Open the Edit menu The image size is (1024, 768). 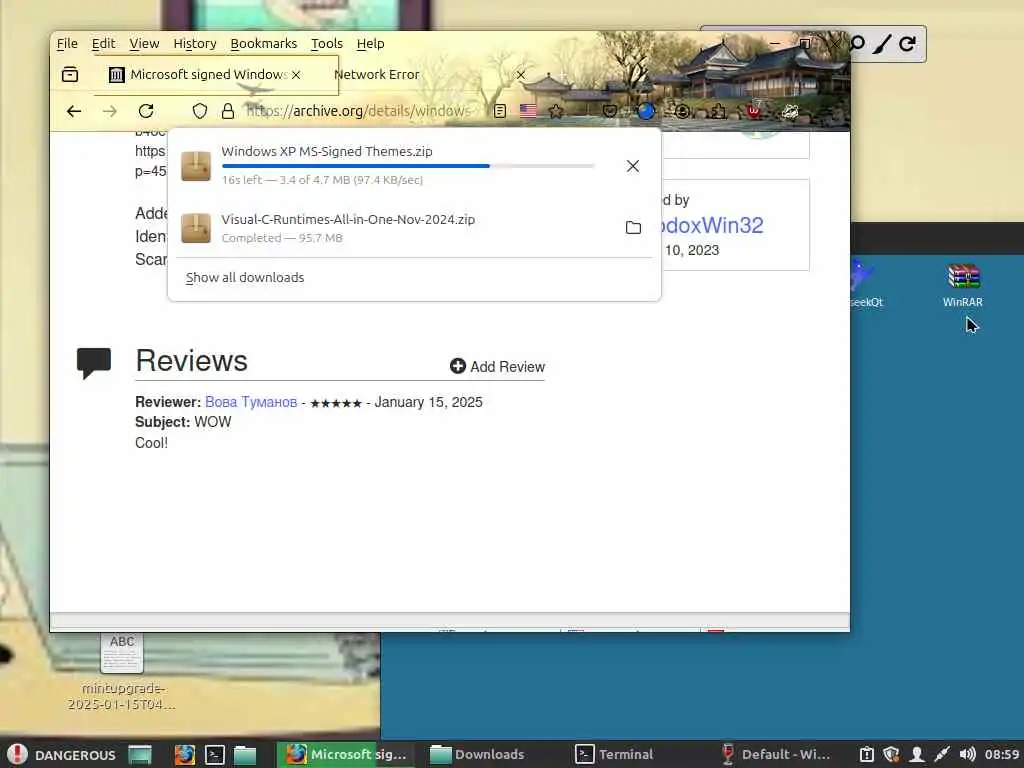103,44
